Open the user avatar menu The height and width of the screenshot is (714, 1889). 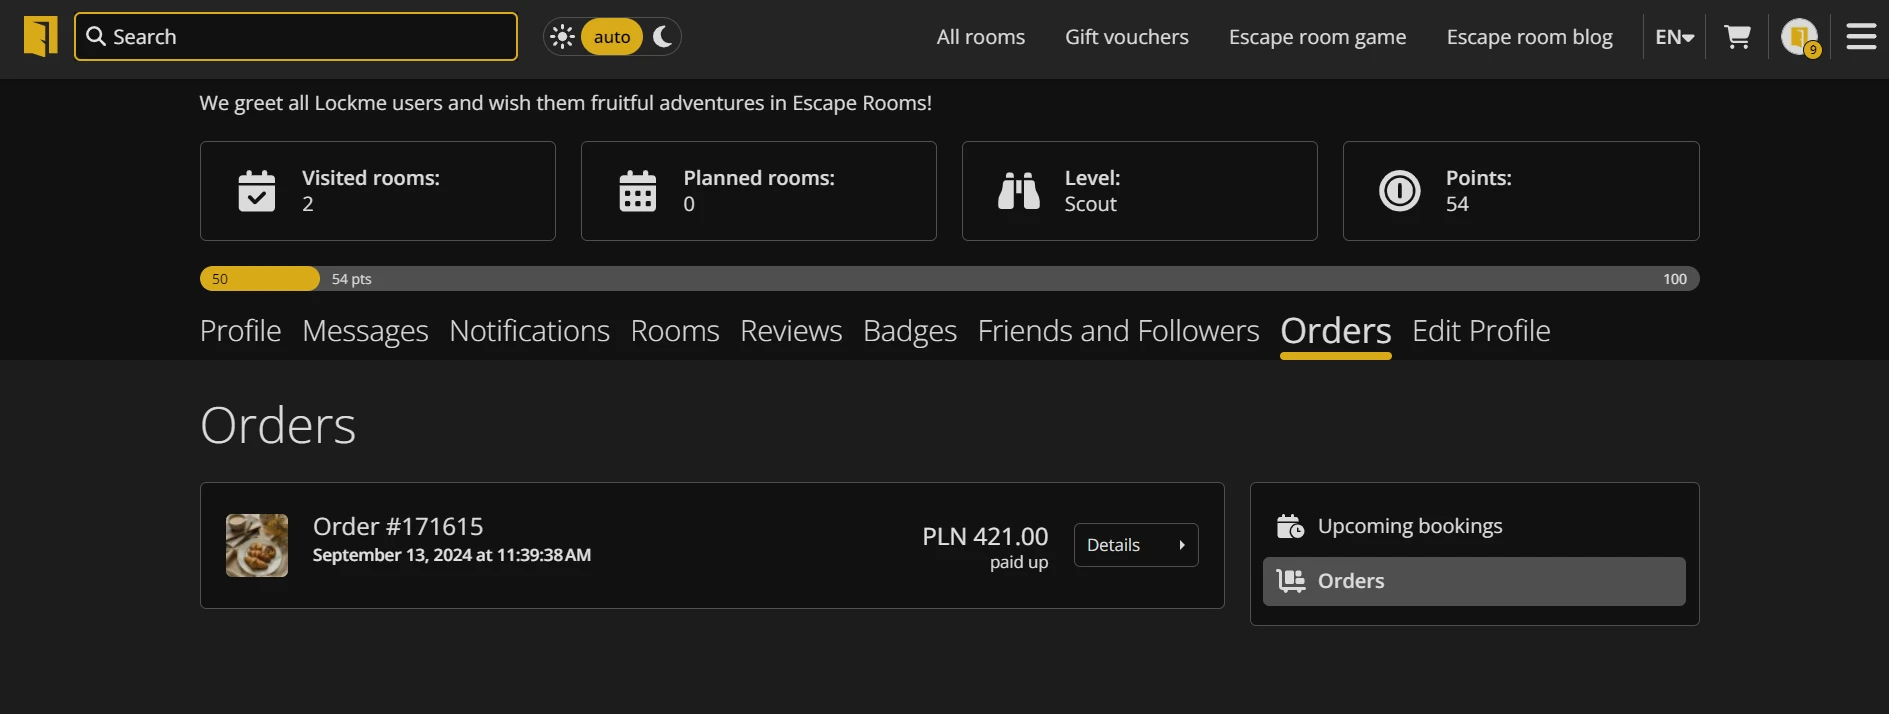click(x=1799, y=37)
